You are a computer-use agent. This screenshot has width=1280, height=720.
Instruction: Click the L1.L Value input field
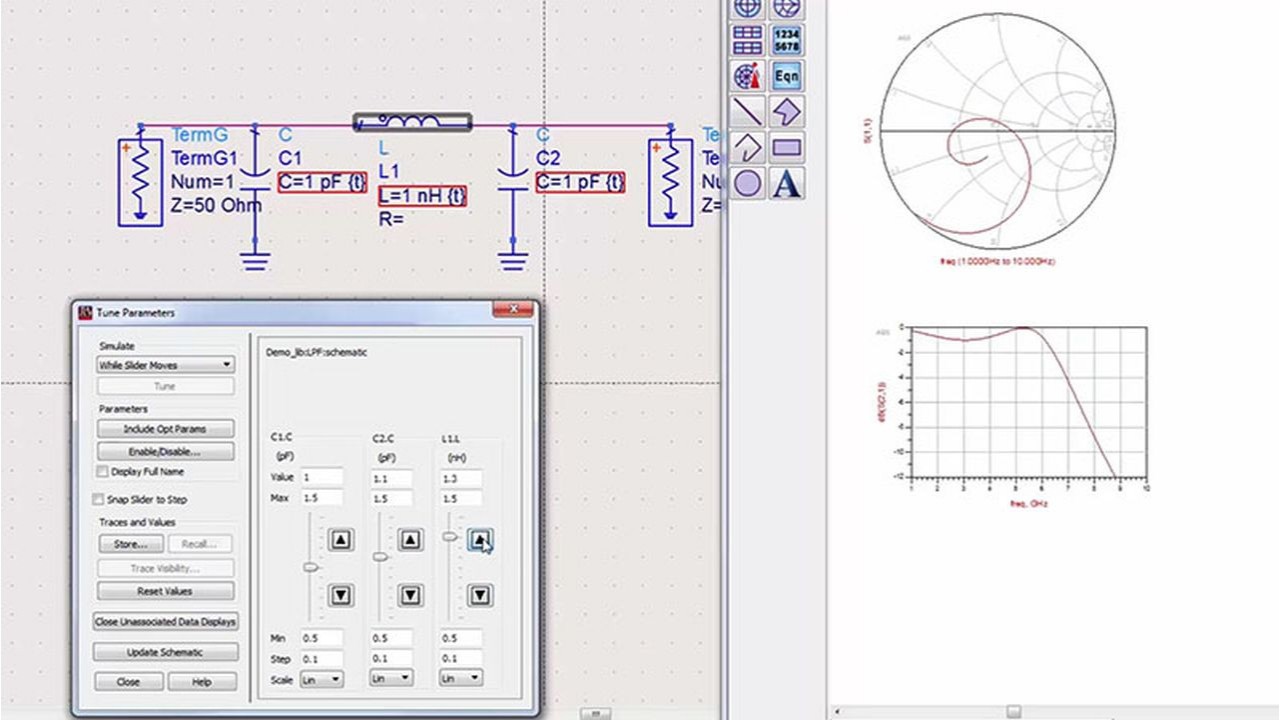click(460, 478)
